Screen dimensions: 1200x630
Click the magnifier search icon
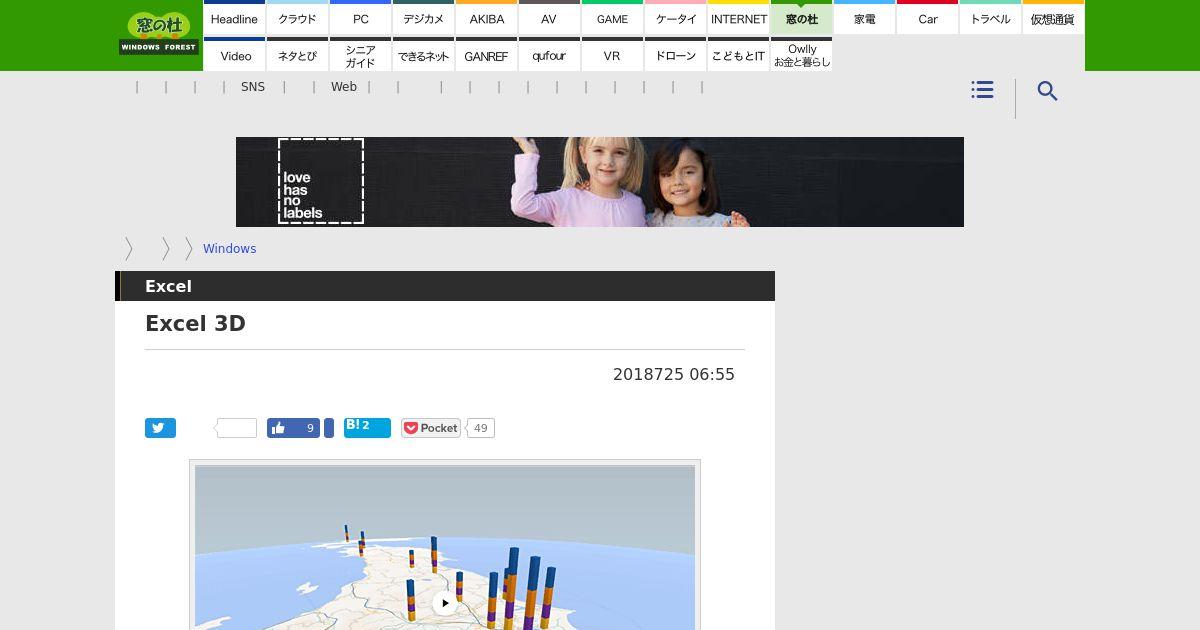1047,91
